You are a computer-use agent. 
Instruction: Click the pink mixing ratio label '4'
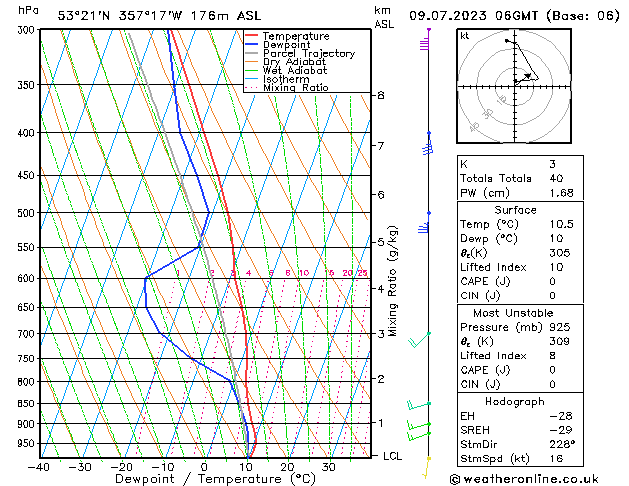click(x=248, y=273)
